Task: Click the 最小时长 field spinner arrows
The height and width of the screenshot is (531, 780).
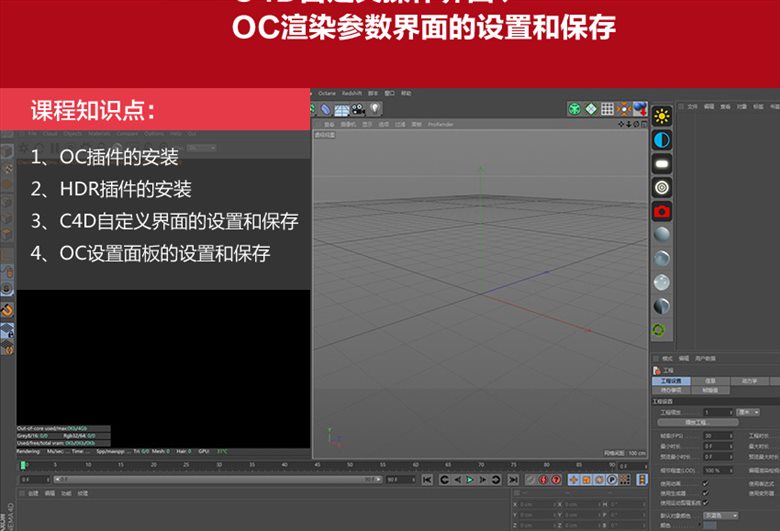Action: point(731,446)
